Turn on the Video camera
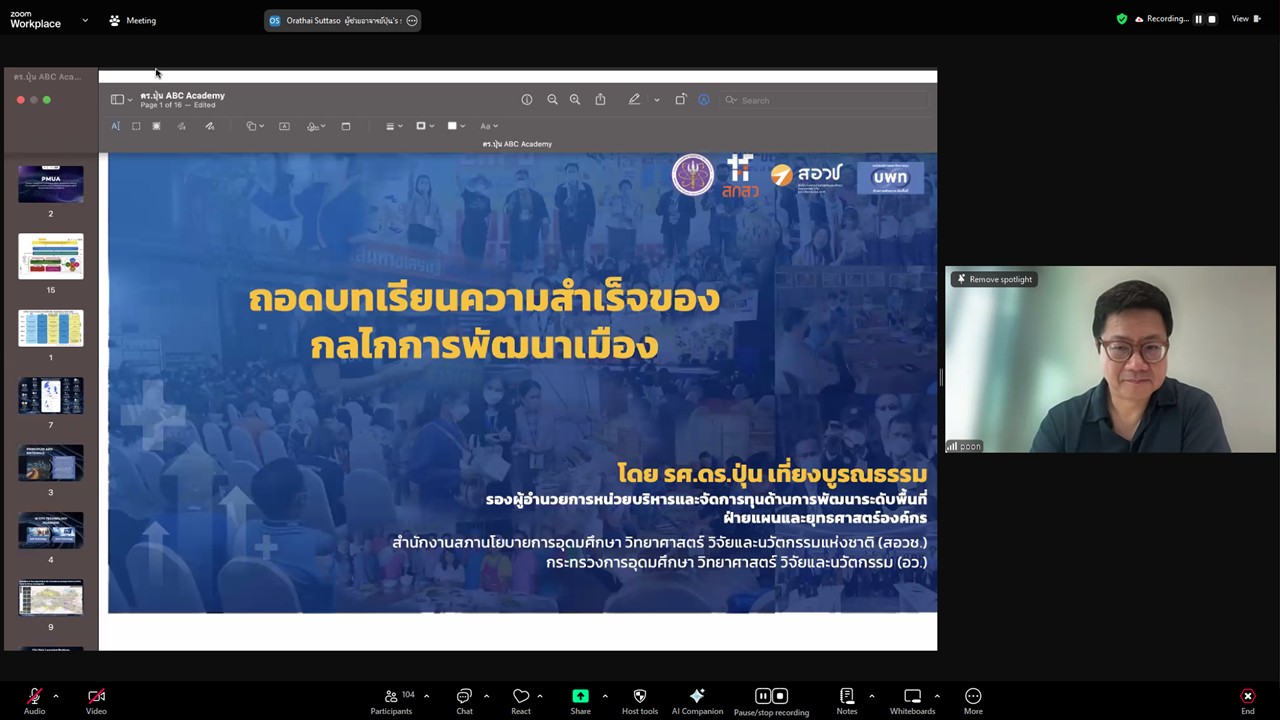 96,701
